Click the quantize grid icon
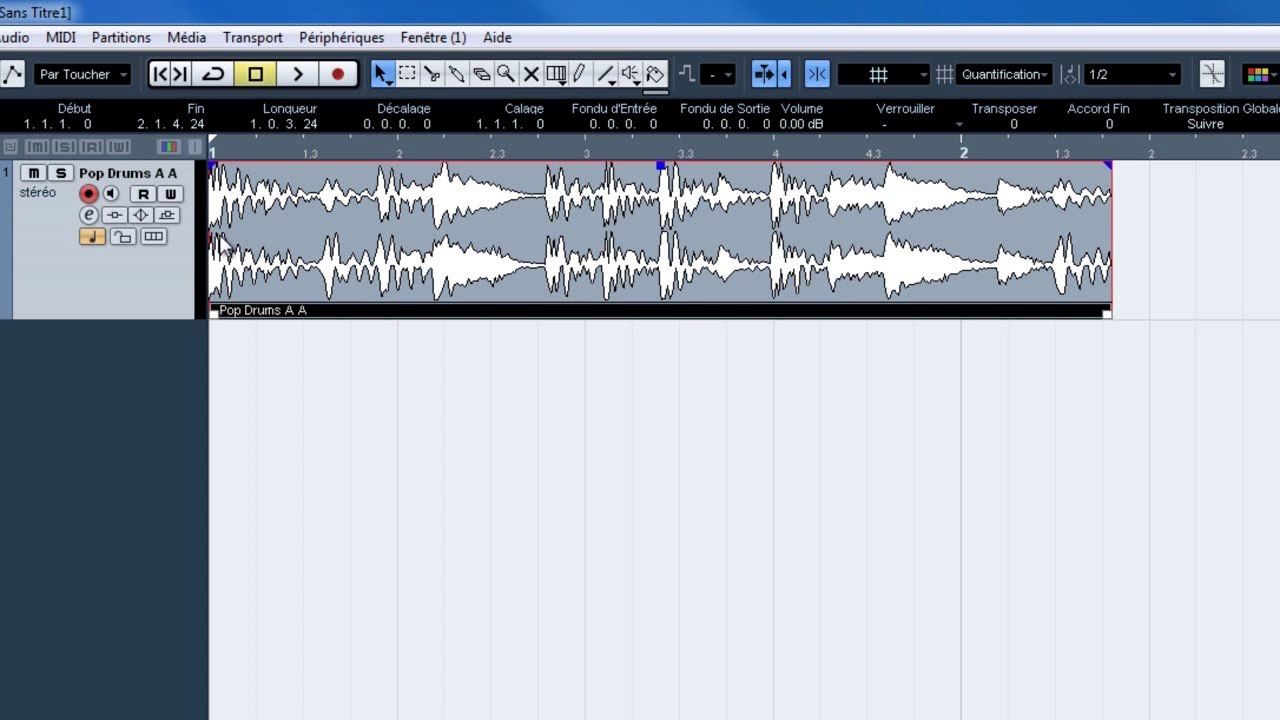 point(944,74)
